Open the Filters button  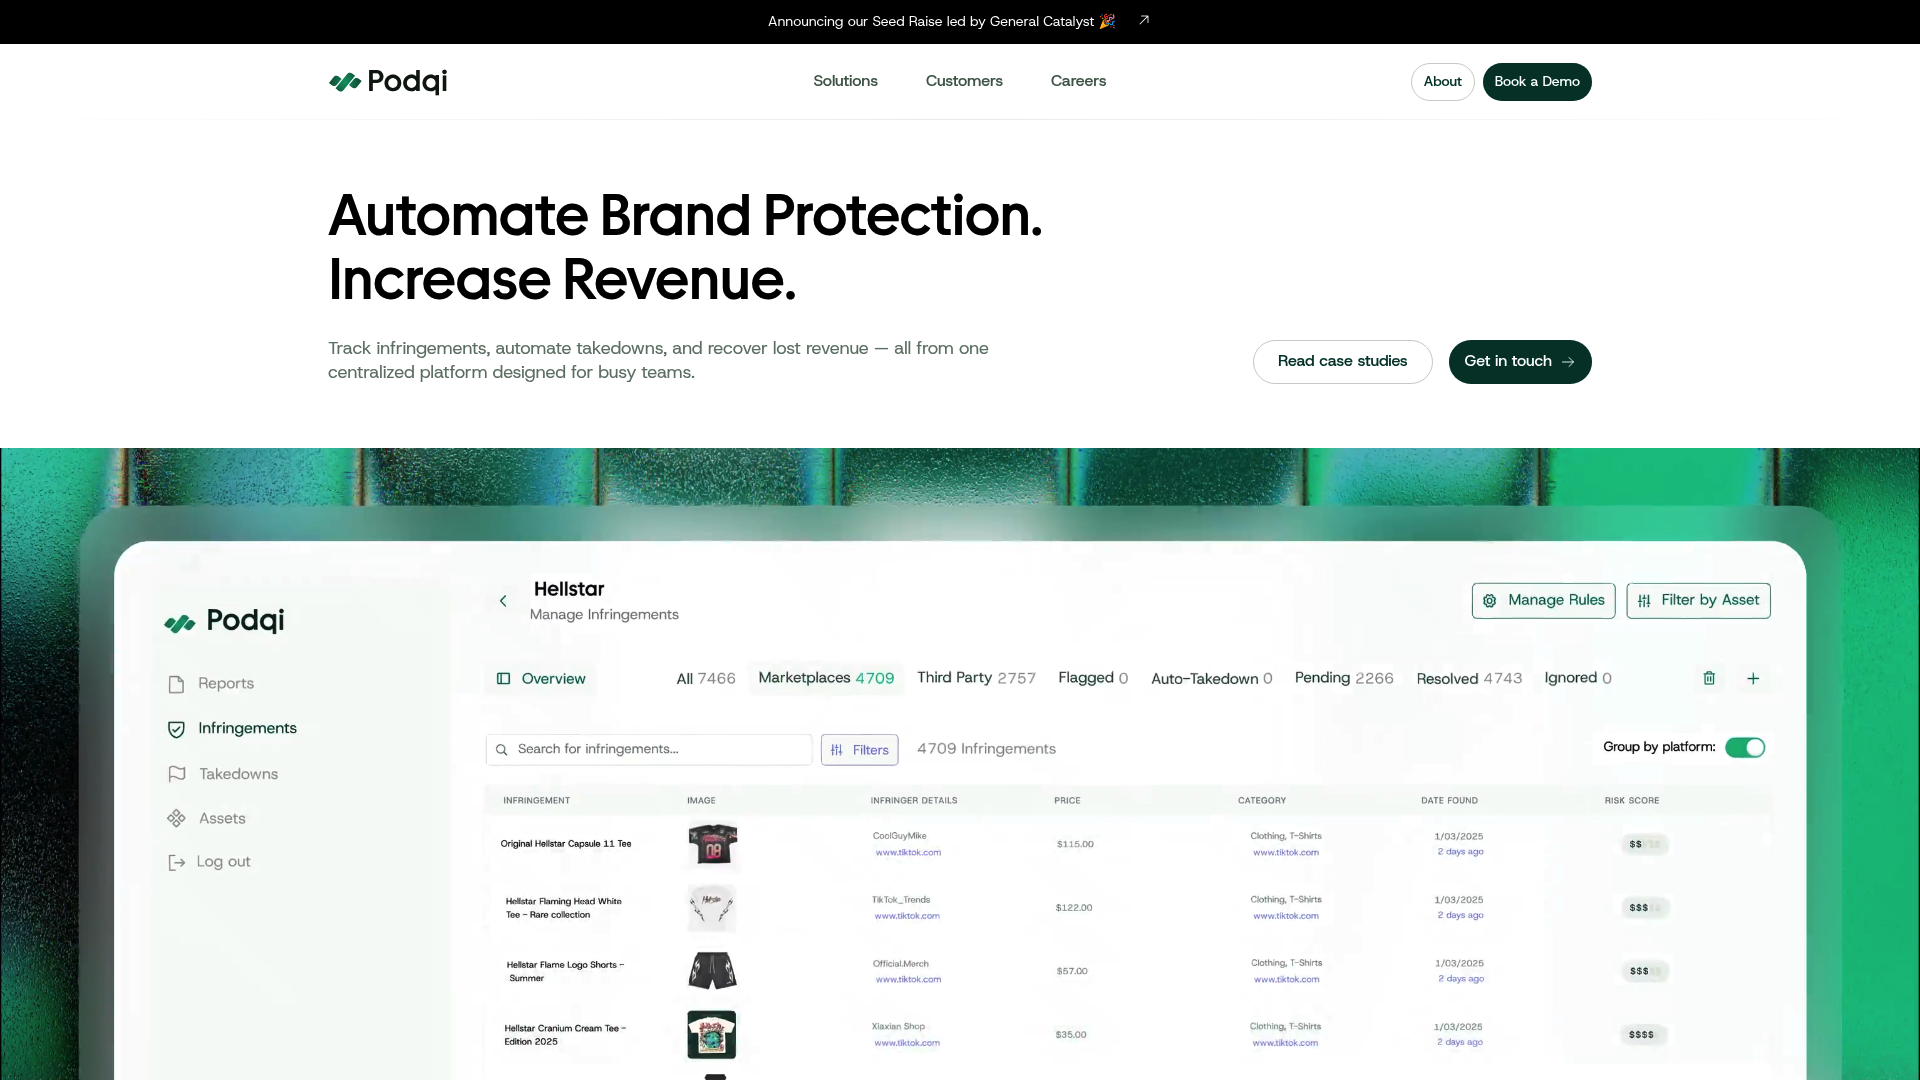859,750
